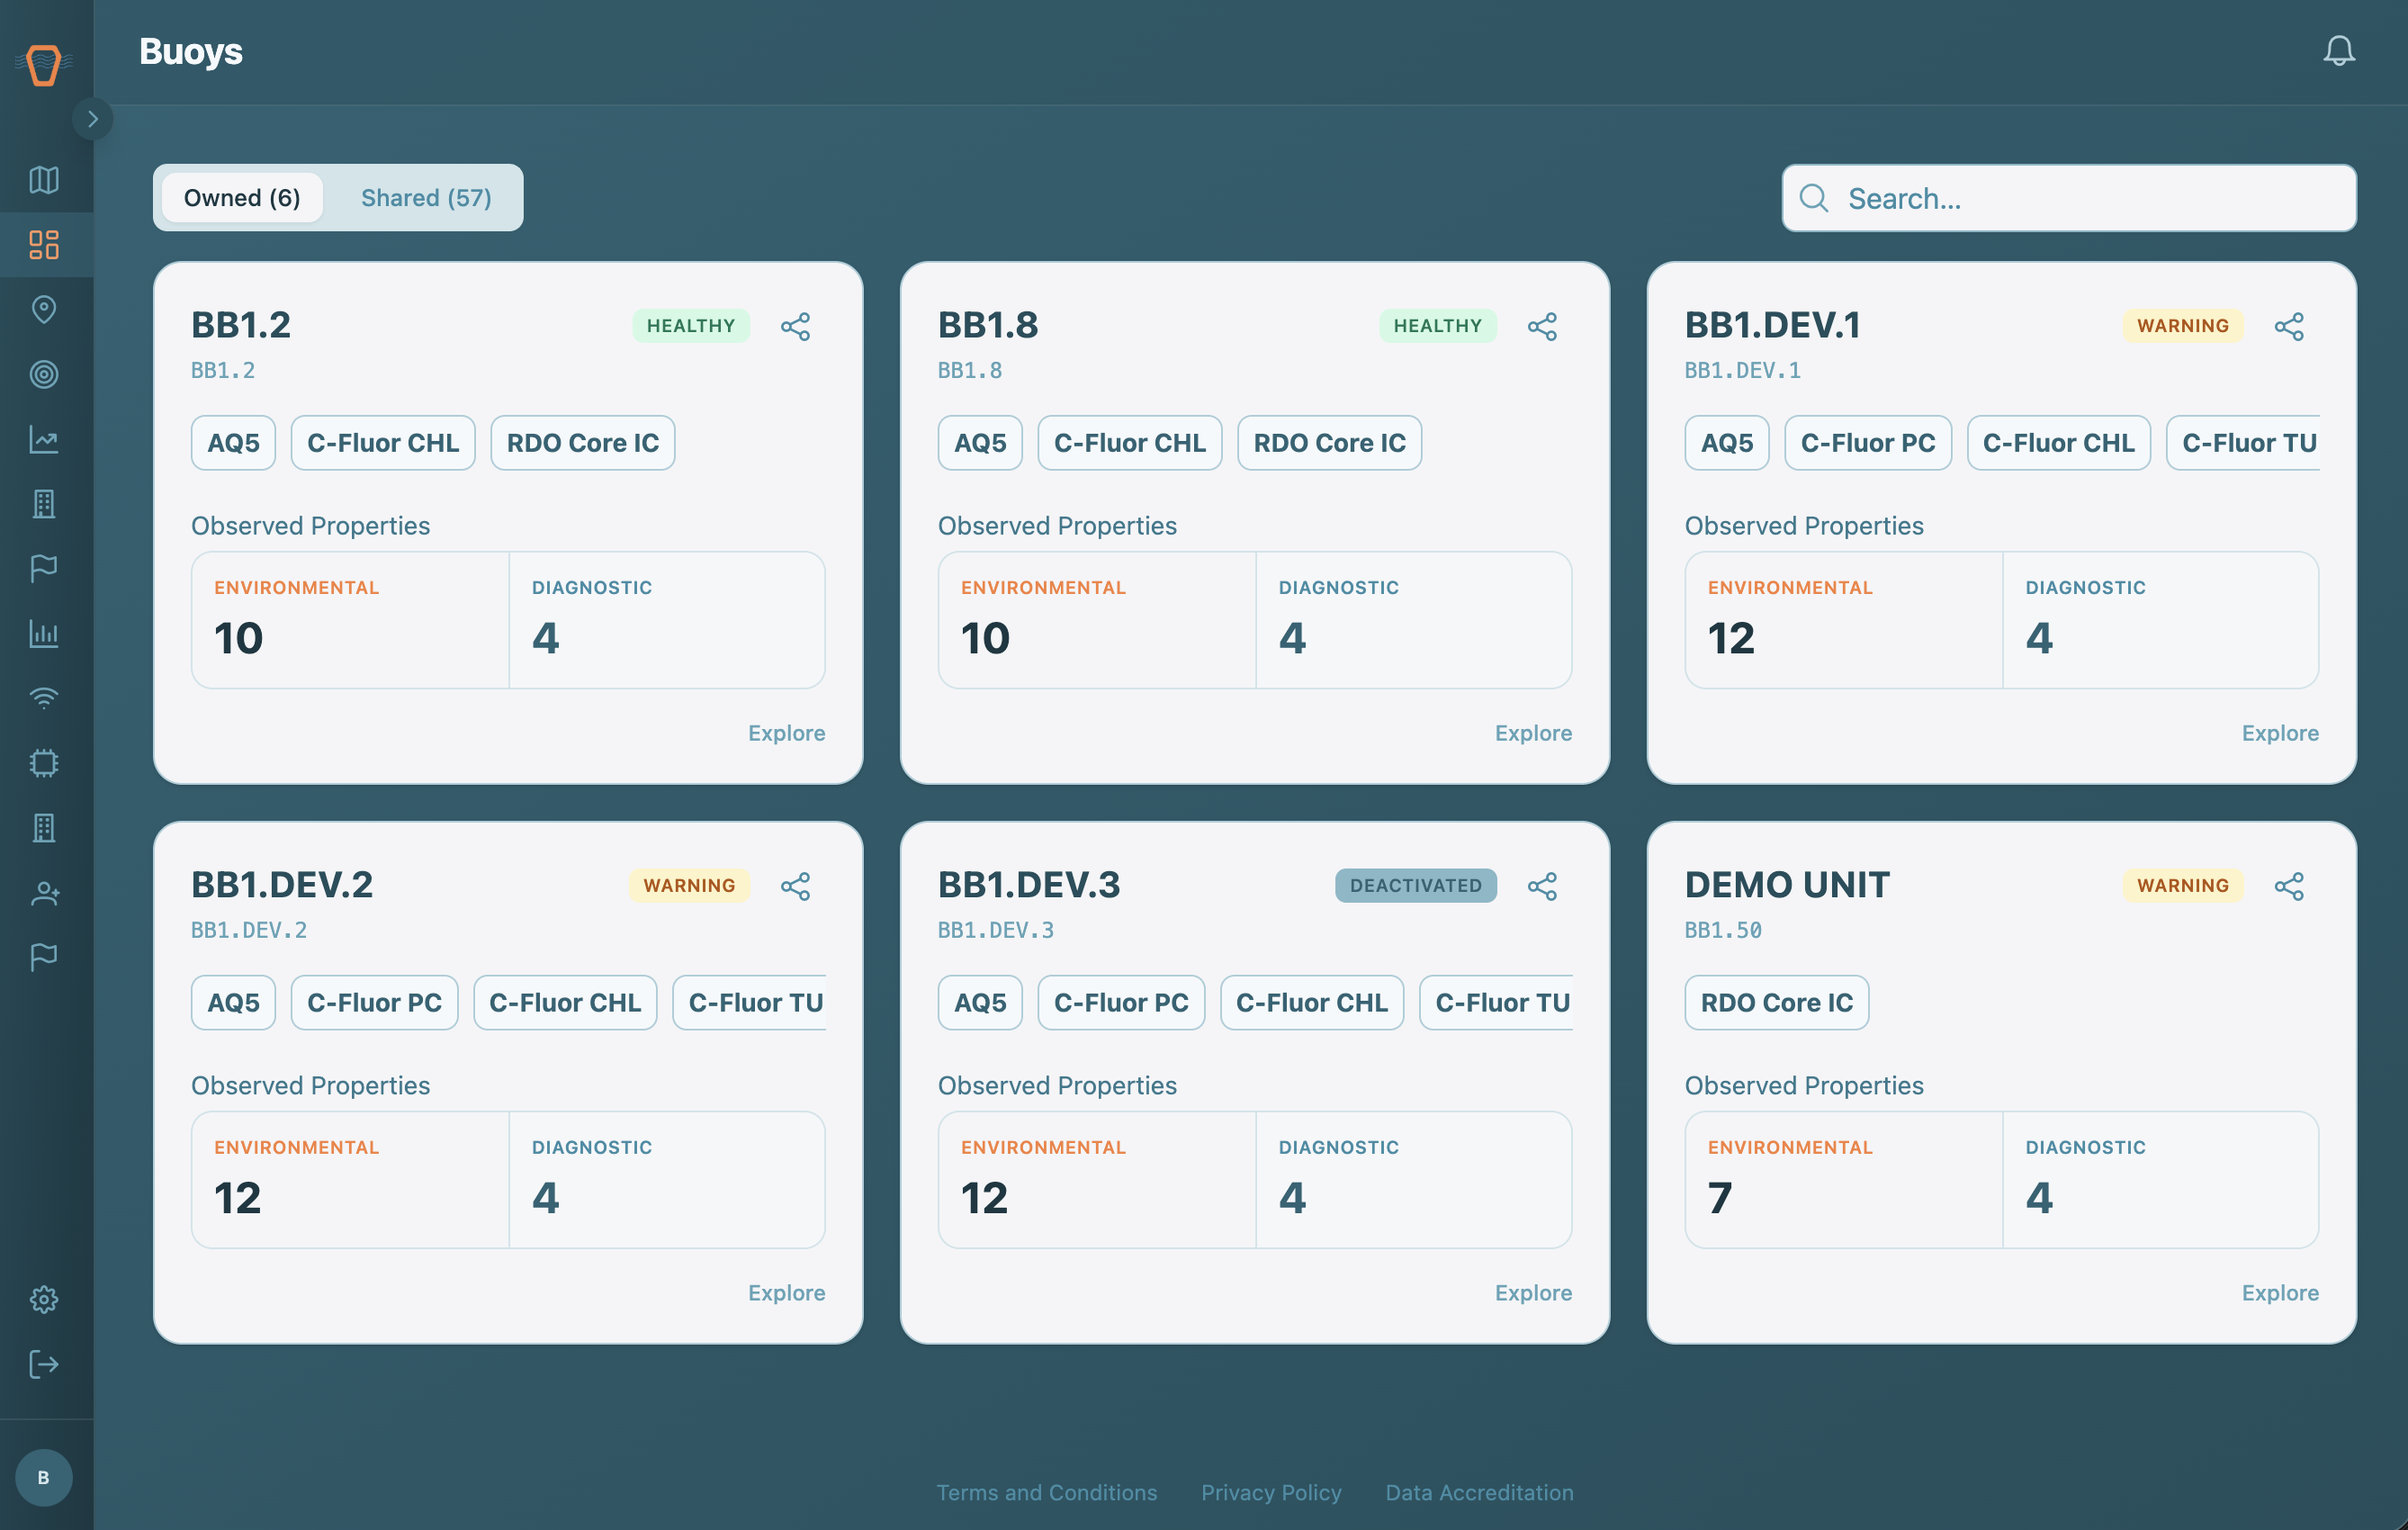The height and width of the screenshot is (1530, 2408).
Task: Open Terms and Conditions link
Action: 1046,1492
